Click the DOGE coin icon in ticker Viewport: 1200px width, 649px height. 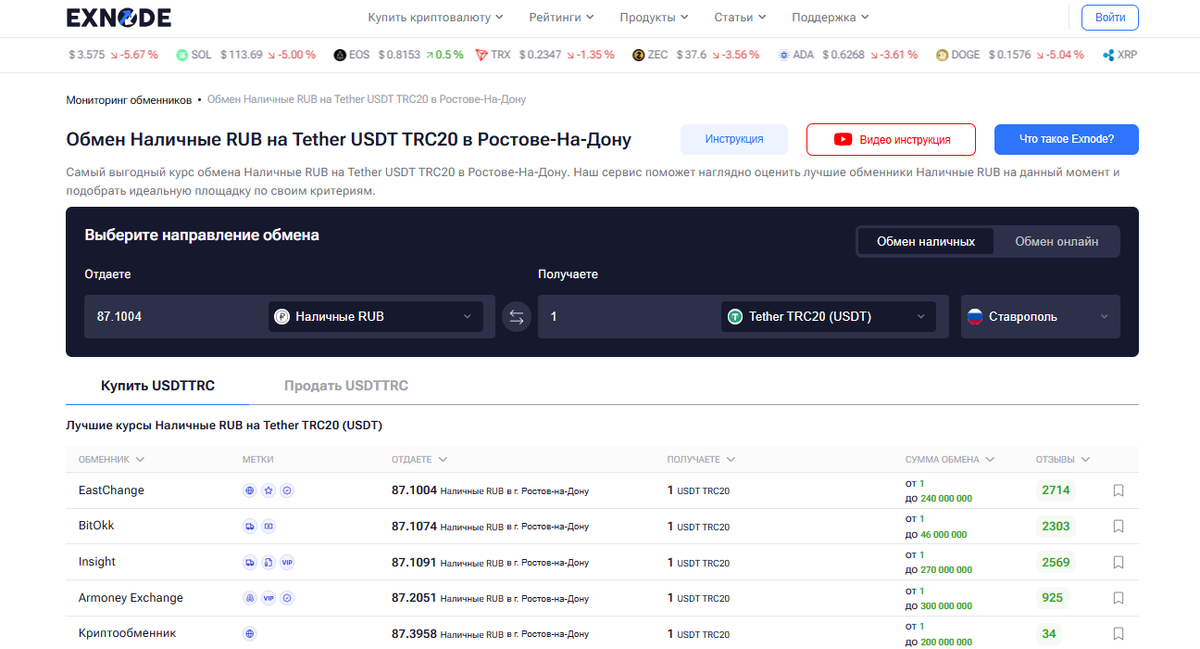pyautogui.click(x=941, y=55)
